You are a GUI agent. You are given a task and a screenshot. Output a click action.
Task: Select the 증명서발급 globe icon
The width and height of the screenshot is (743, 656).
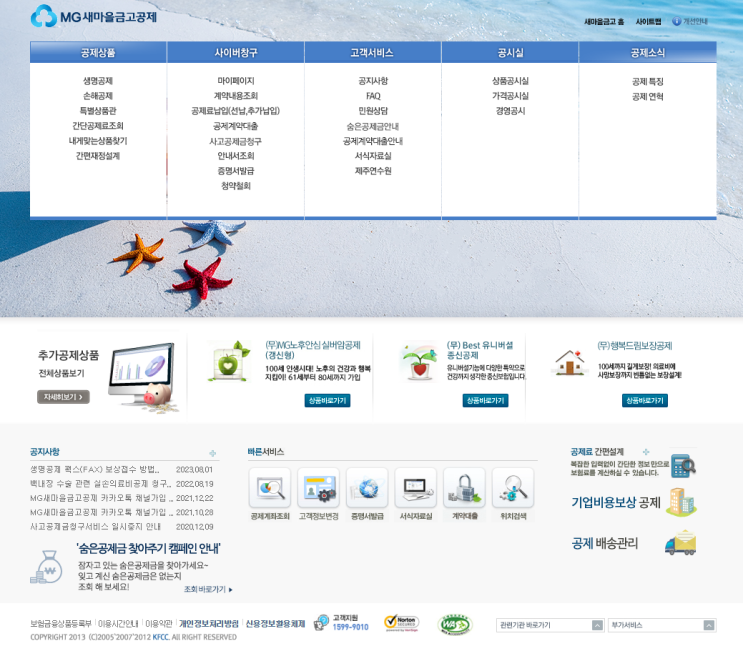tap(367, 488)
